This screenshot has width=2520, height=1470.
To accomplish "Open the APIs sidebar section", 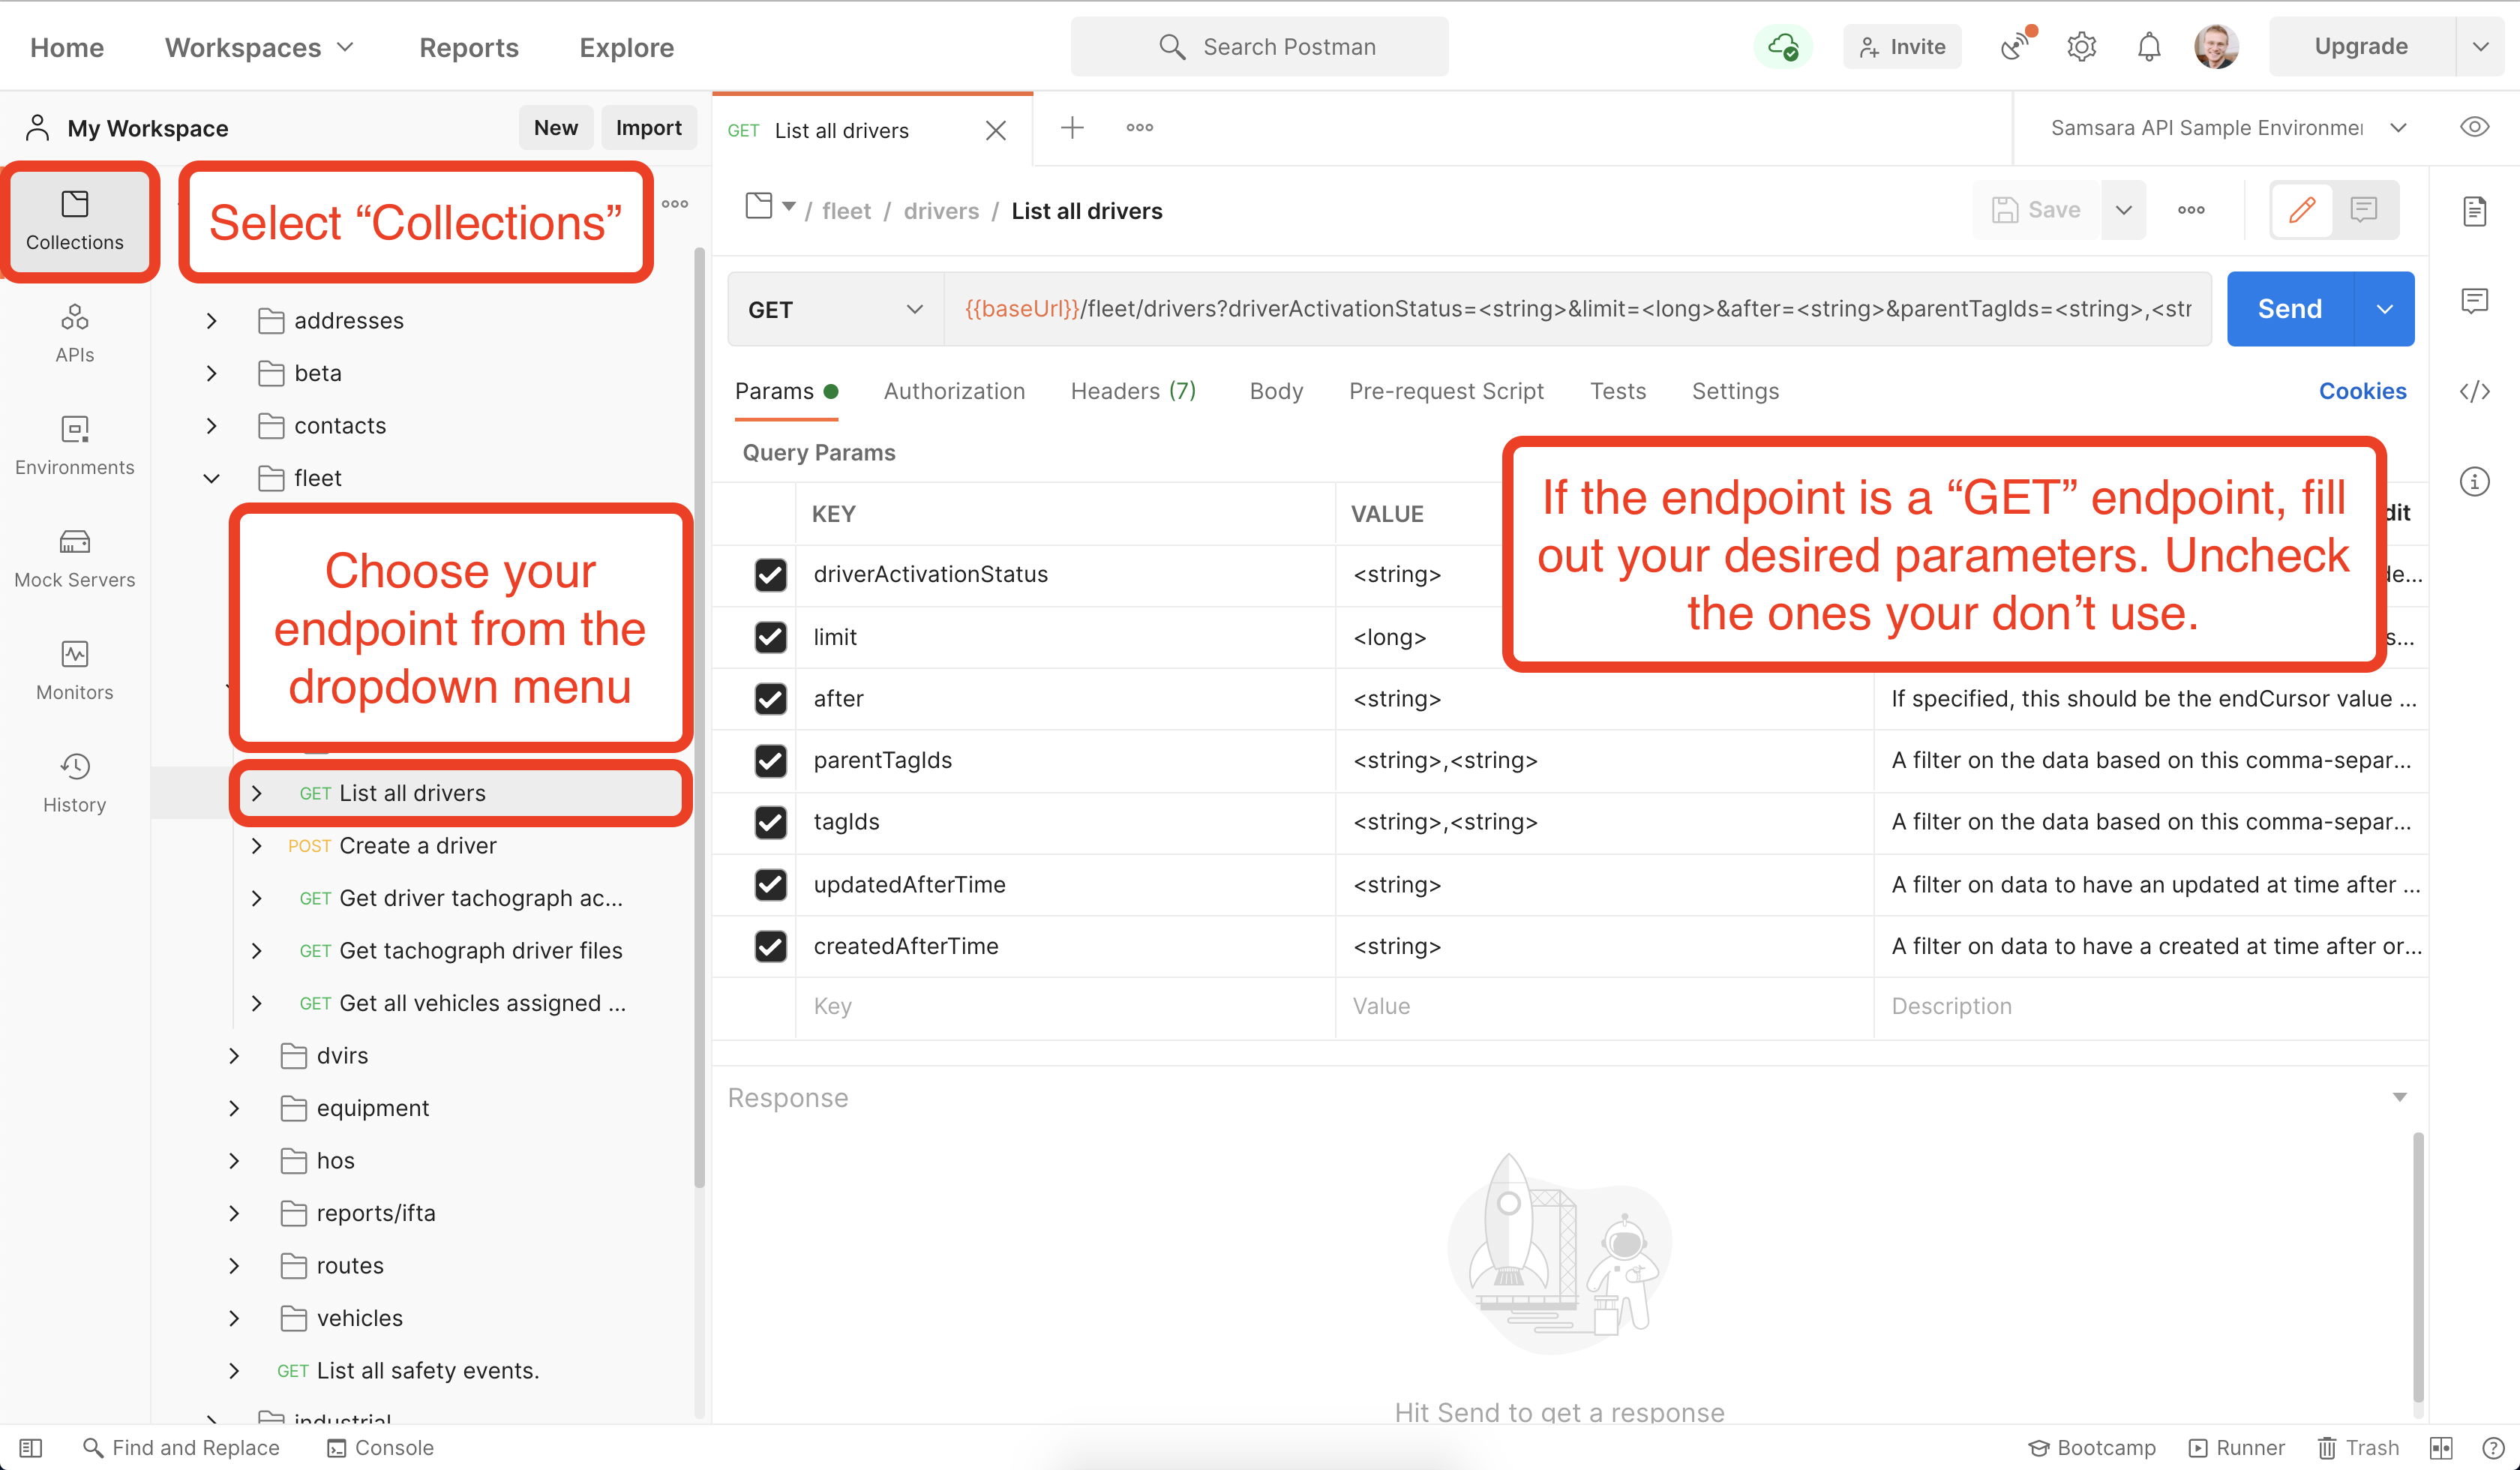I will pos(74,333).
